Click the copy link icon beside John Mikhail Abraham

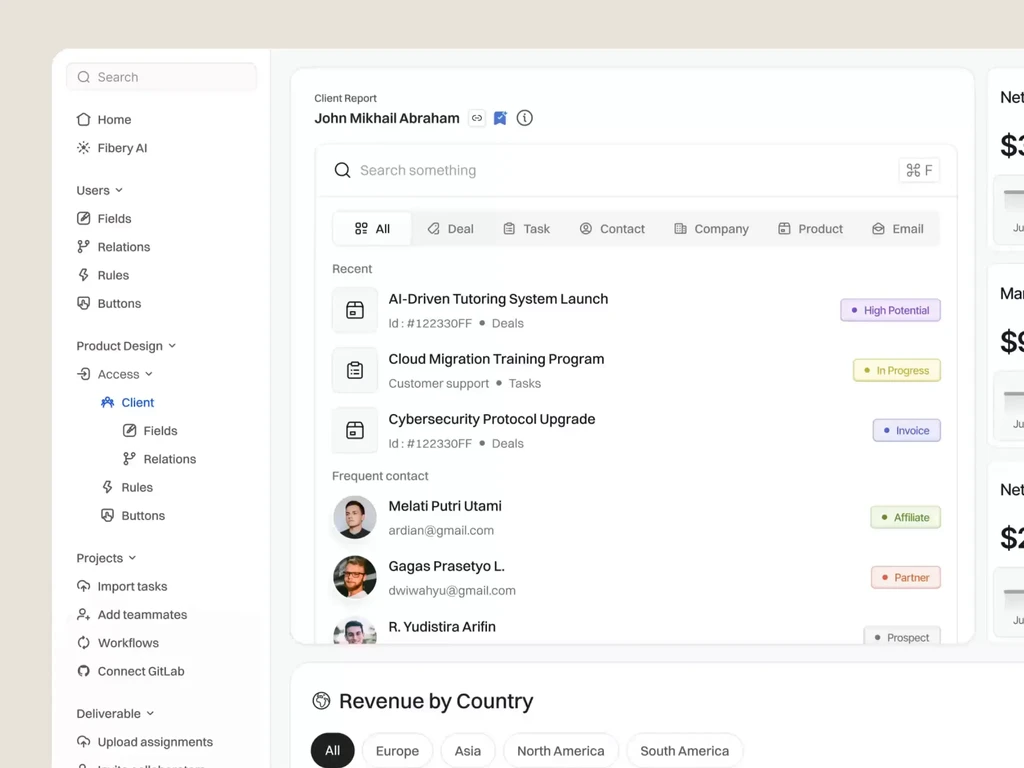[x=477, y=118]
